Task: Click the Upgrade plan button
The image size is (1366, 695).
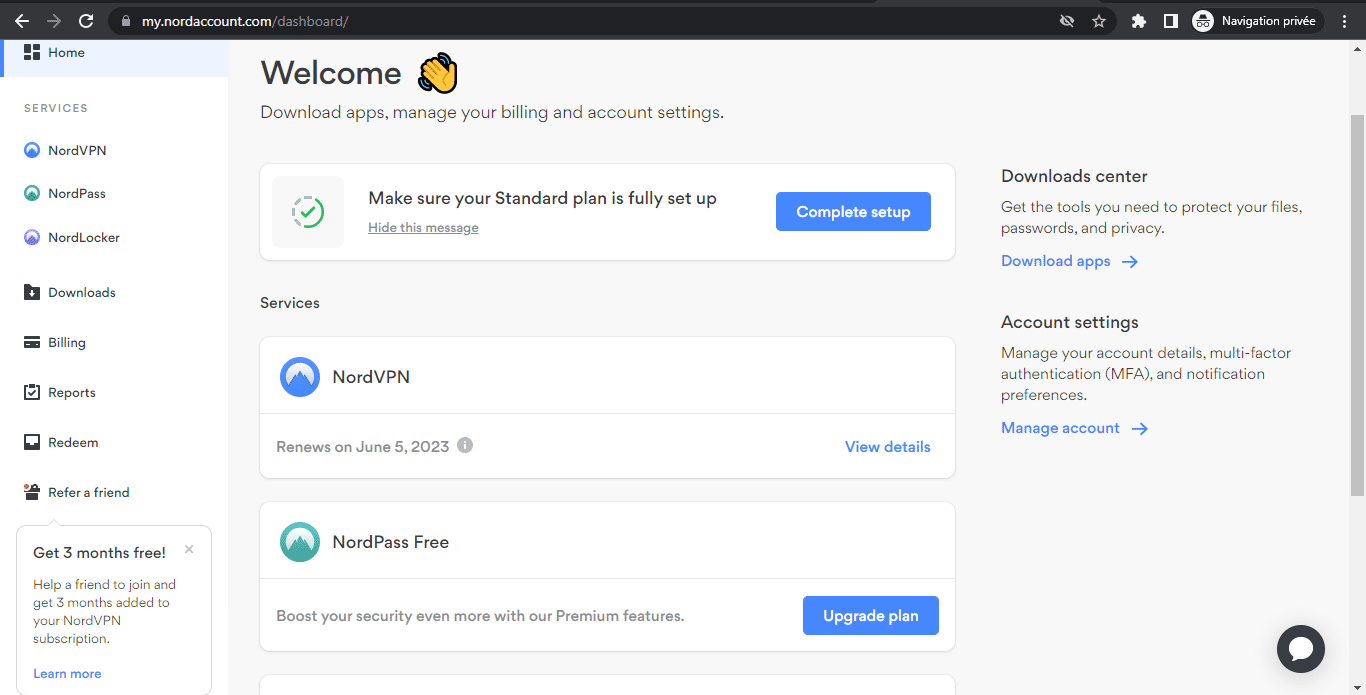Action: click(x=870, y=616)
